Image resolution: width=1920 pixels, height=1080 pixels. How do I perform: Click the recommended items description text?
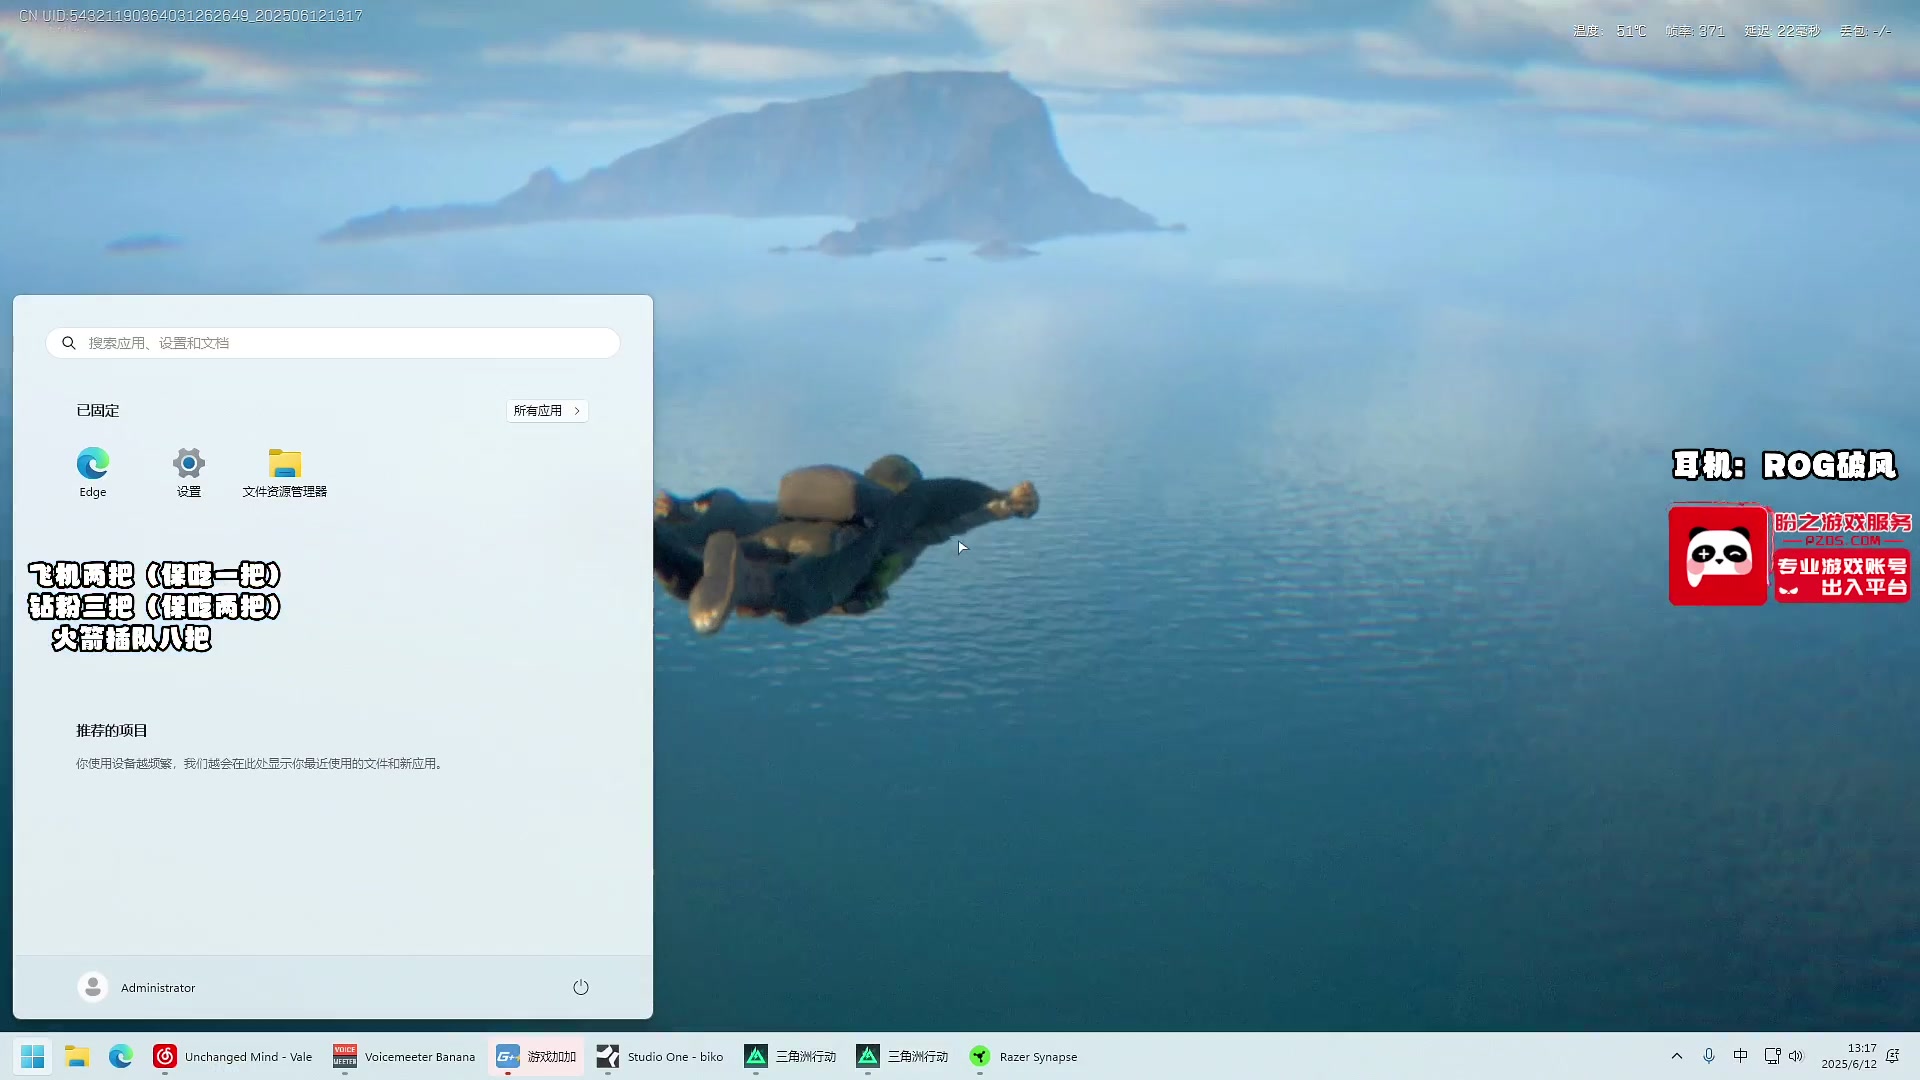pos(260,764)
